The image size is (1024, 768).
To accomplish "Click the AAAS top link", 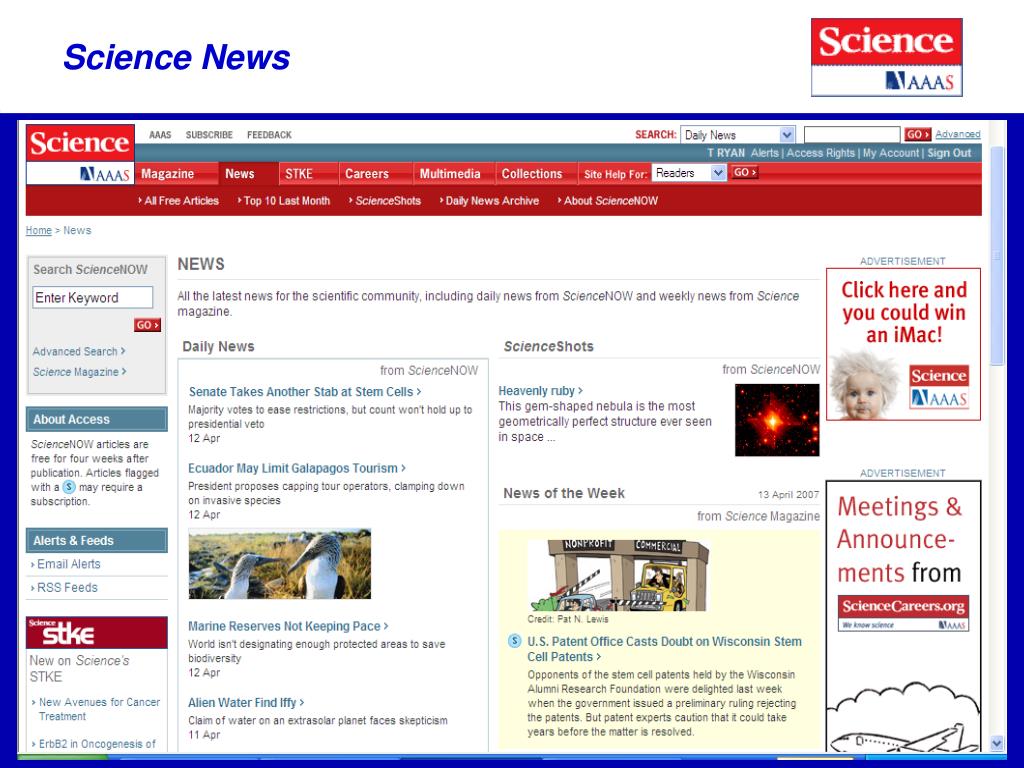I will pyautogui.click(x=160, y=135).
